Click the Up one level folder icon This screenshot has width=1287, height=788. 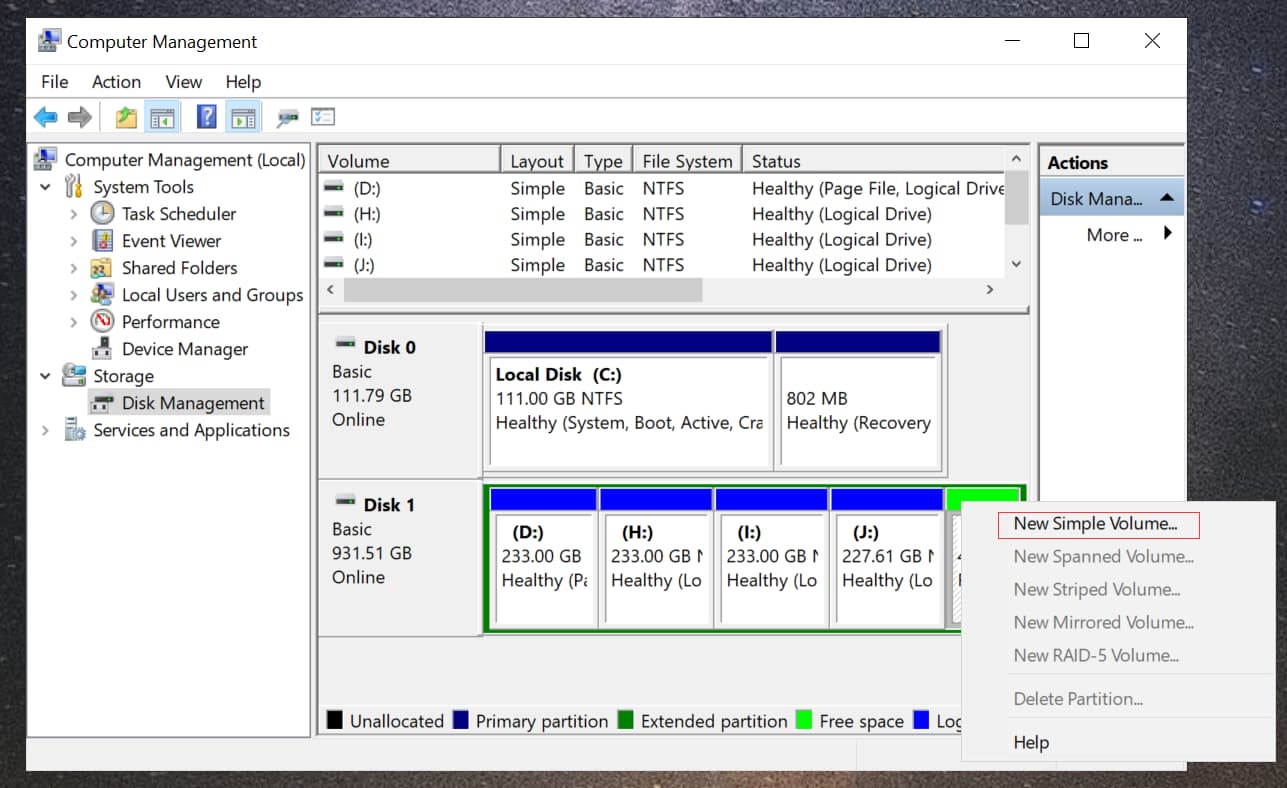pos(126,117)
